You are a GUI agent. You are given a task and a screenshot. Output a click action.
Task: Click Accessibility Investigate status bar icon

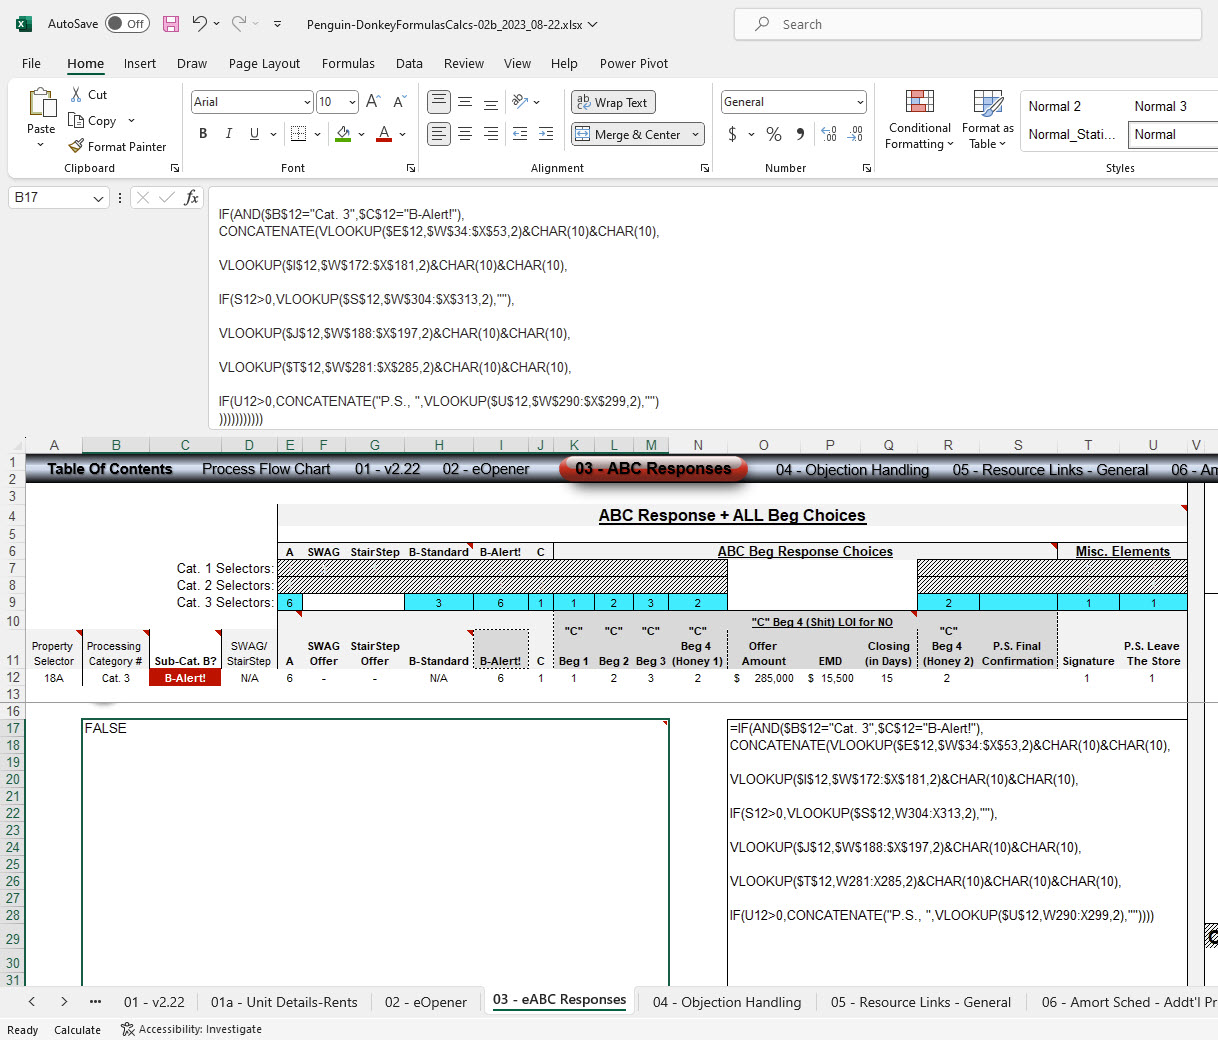(128, 1029)
